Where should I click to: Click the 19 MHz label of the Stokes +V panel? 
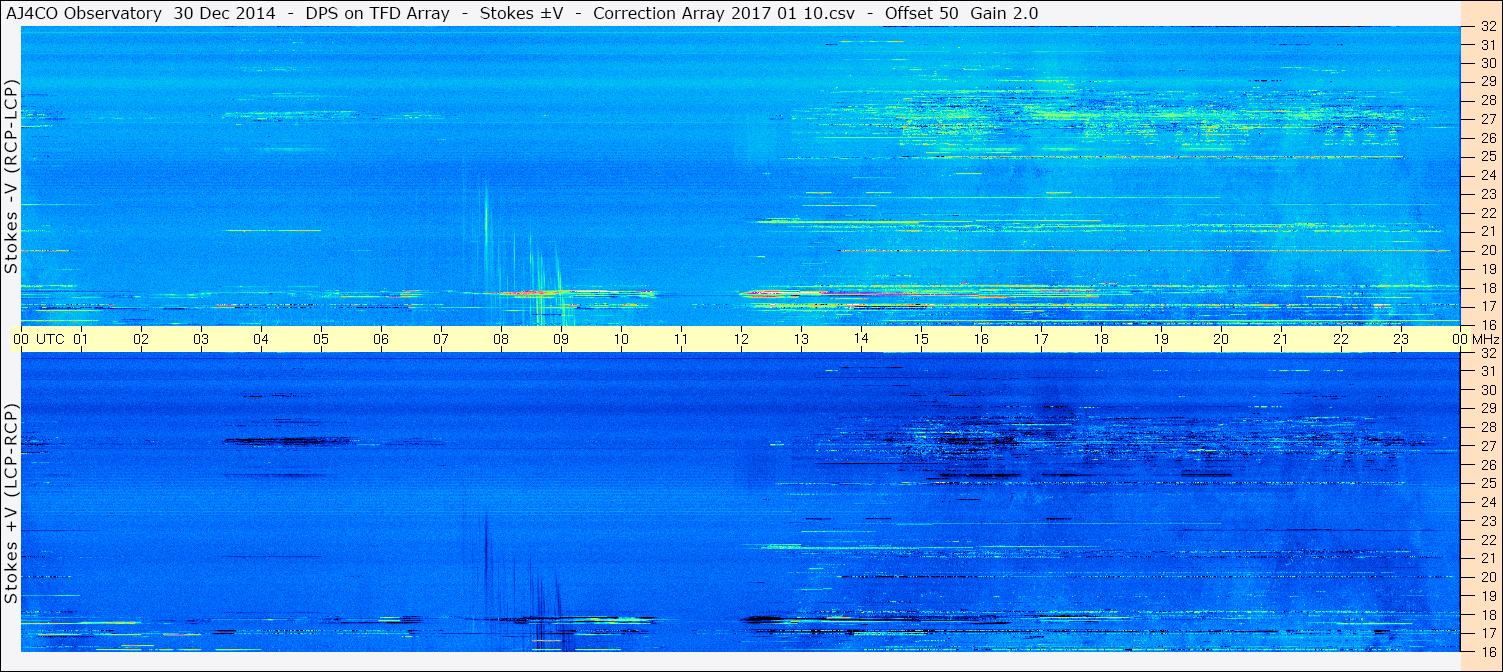(1488, 595)
